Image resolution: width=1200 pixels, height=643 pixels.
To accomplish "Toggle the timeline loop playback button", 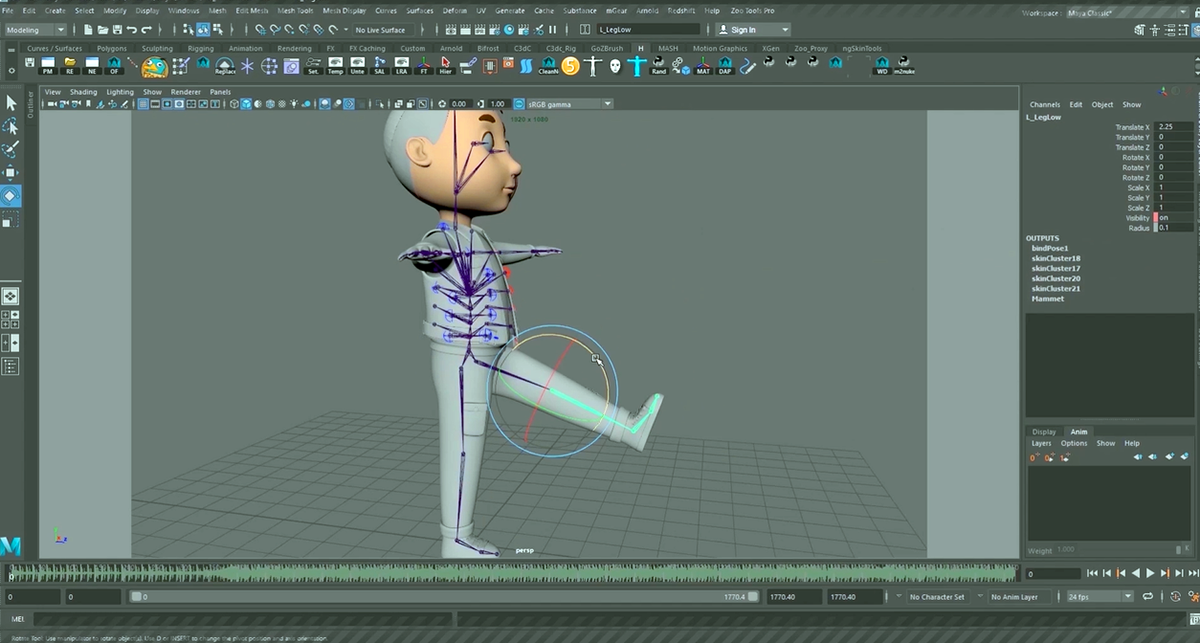I will 1149,597.
